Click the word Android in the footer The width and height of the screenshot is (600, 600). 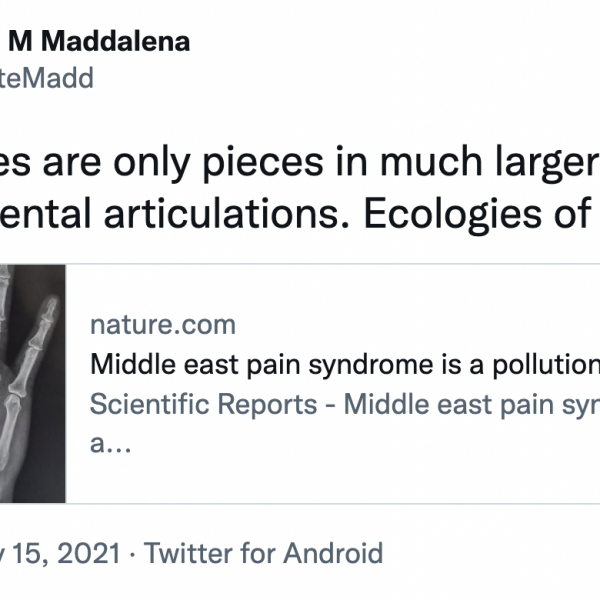coord(333,552)
